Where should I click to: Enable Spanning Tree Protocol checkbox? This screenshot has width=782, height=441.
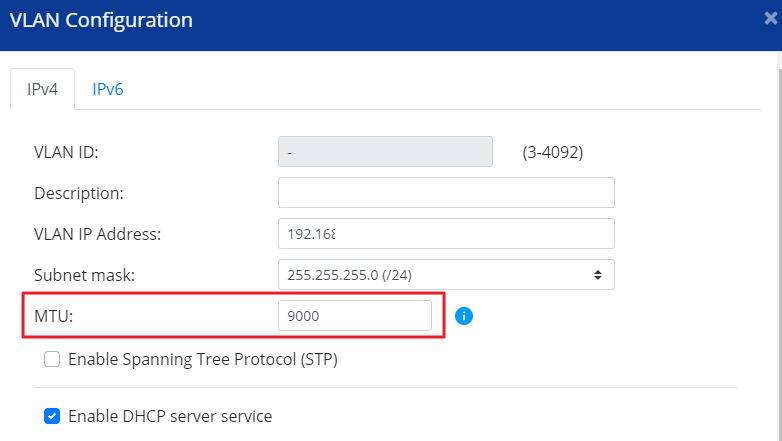(52, 359)
